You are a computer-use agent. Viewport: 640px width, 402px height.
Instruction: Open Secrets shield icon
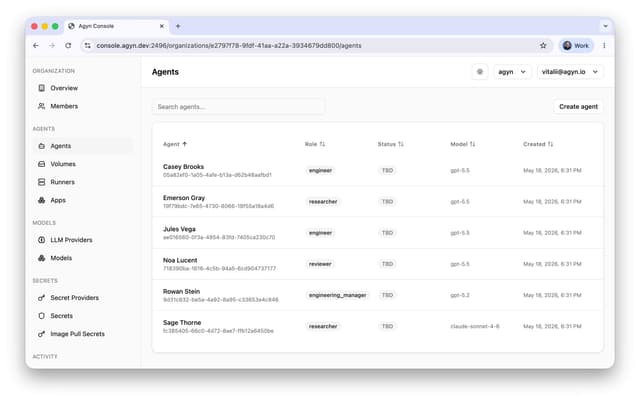(42, 316)
